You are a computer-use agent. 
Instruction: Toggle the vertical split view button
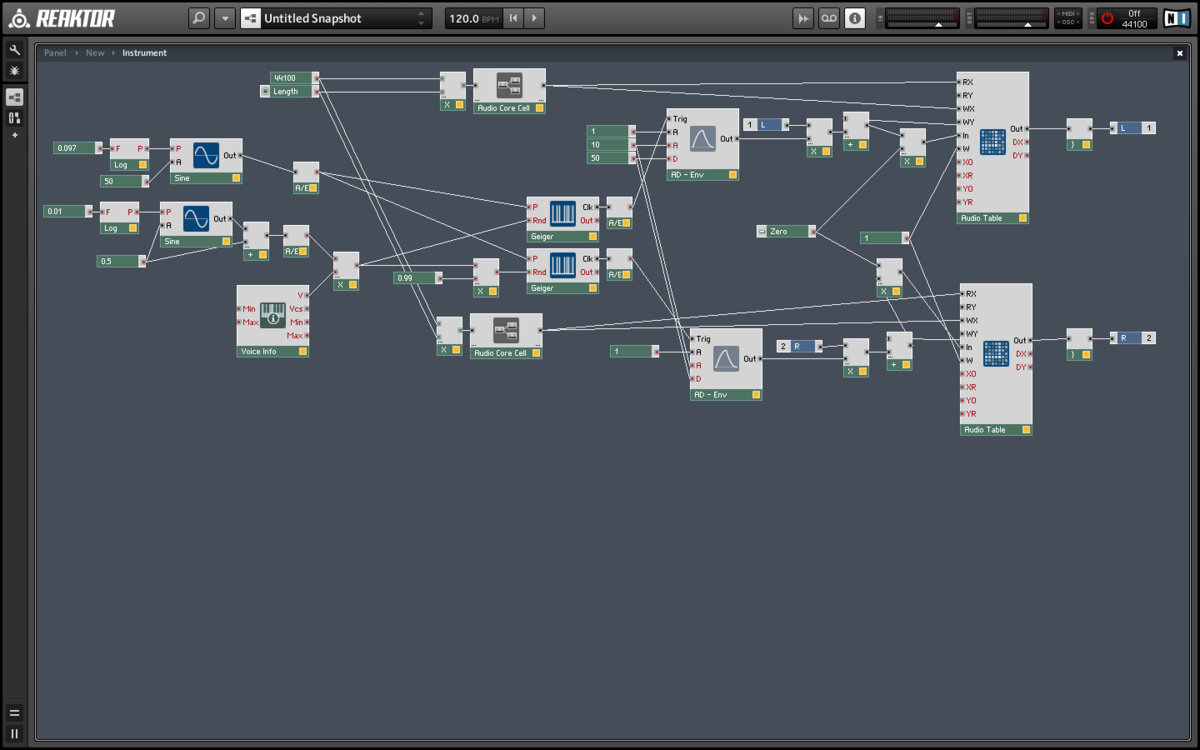pos(15,733)
